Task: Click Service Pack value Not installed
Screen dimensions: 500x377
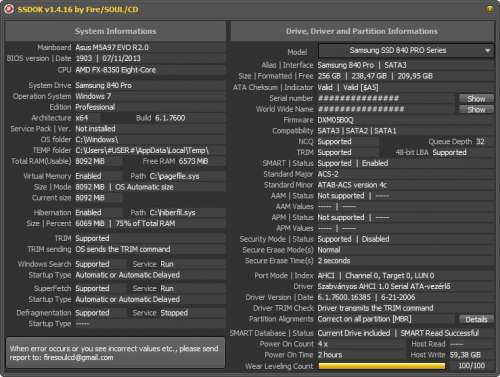Action: click(x=95, y=129)
